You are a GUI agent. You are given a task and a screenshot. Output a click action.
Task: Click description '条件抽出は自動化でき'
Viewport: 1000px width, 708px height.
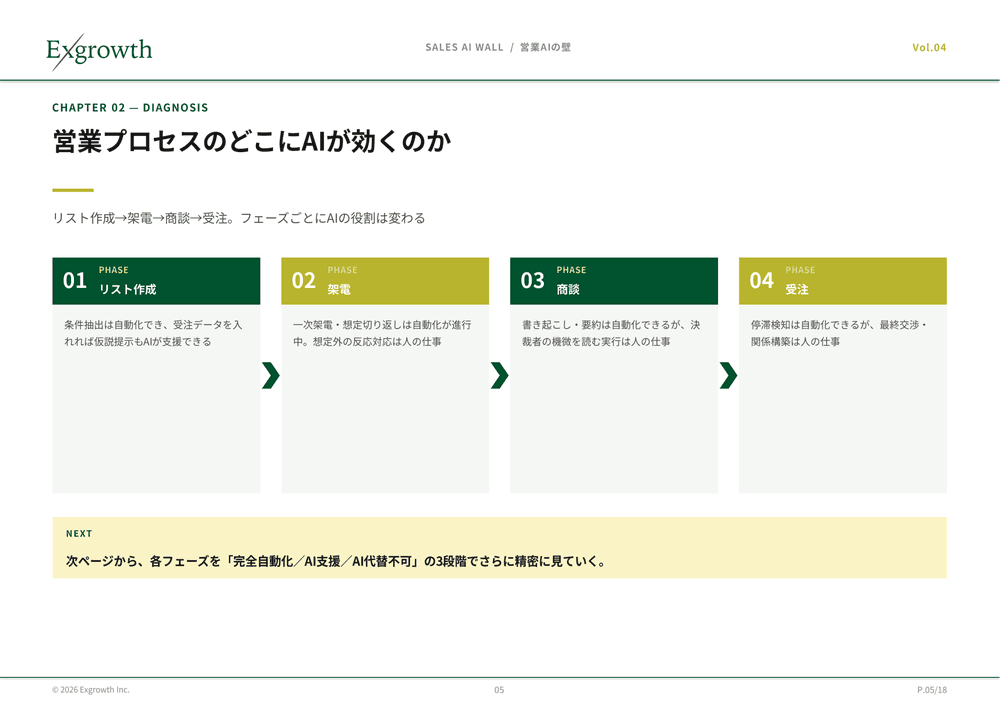click(153, 333)
